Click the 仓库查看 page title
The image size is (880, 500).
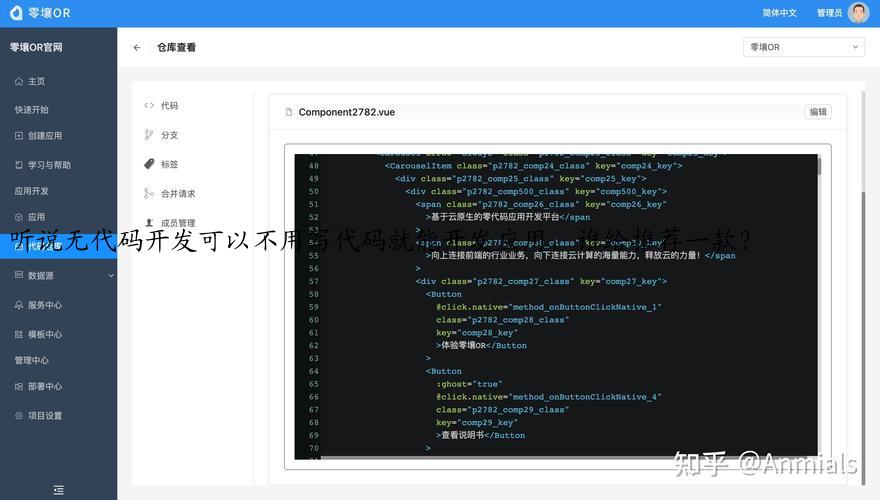coord(176,48)
